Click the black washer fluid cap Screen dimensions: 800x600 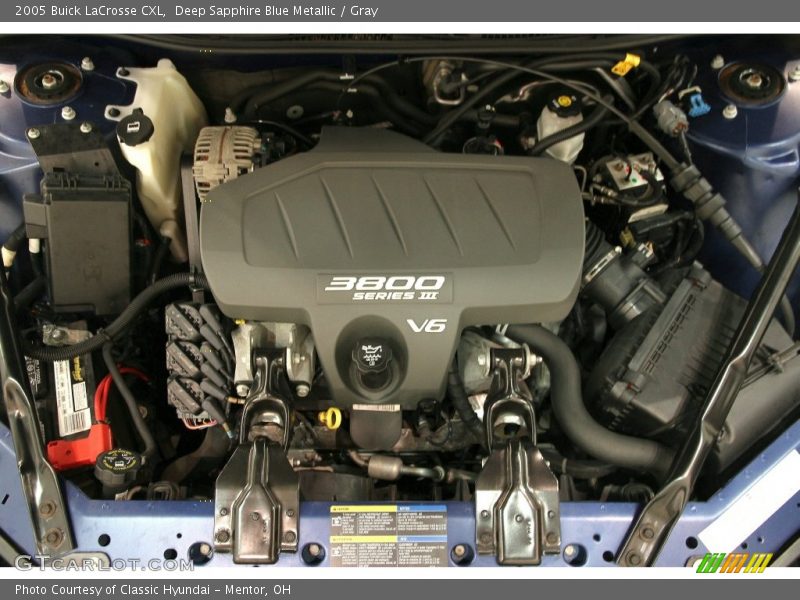135,127
